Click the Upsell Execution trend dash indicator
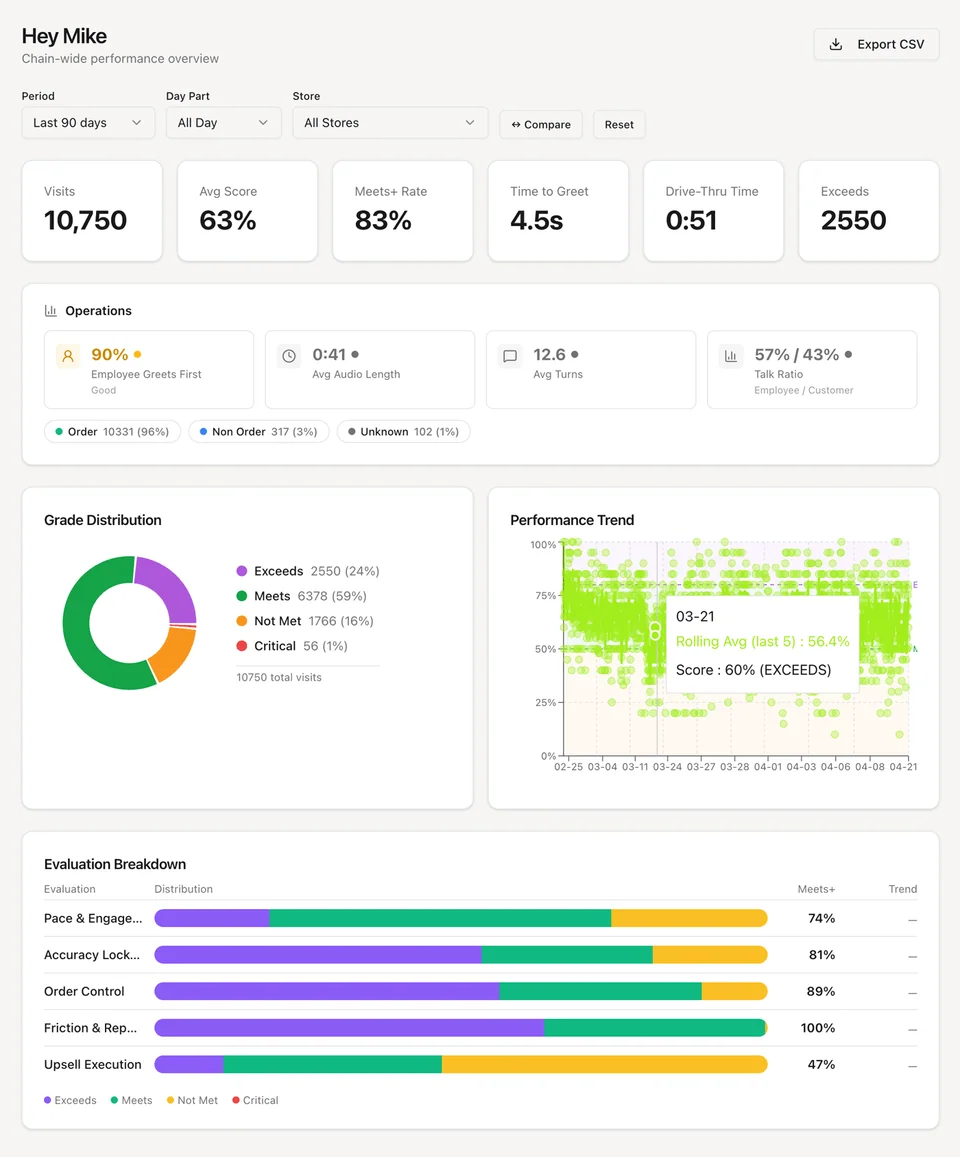The image size is (960, 1157). (x=913, y=1066)
